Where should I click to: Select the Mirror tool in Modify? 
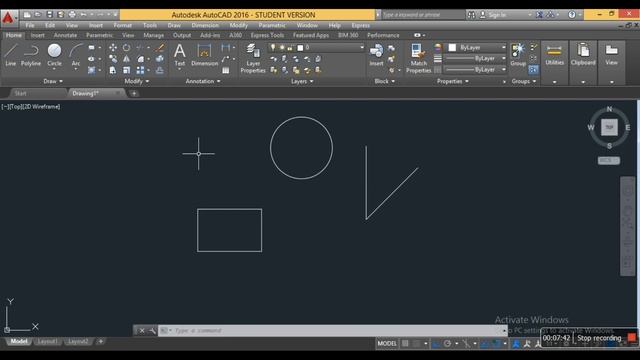click(x=127, y=59)
